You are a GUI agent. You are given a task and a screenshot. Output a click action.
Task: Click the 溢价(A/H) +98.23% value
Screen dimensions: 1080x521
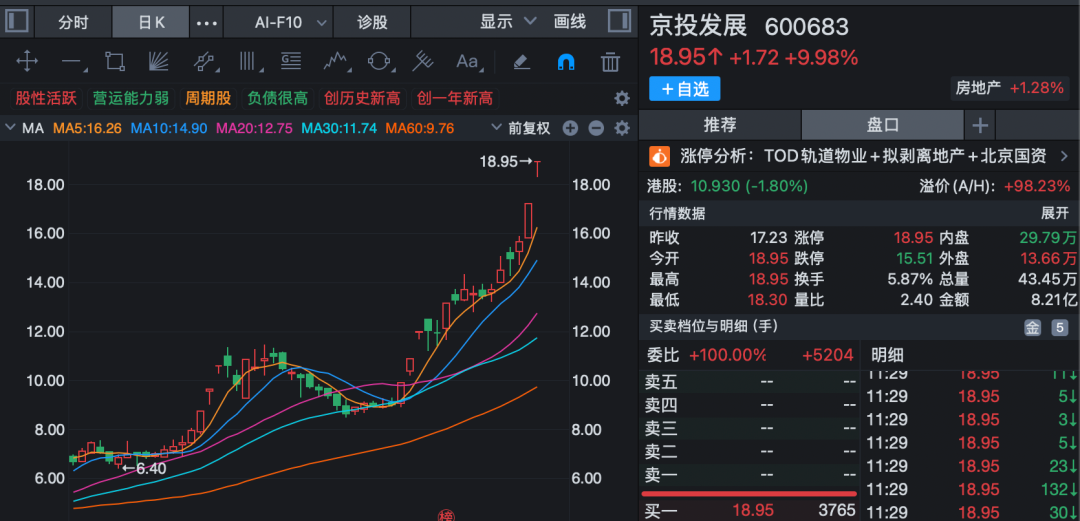pos(1038,186)
